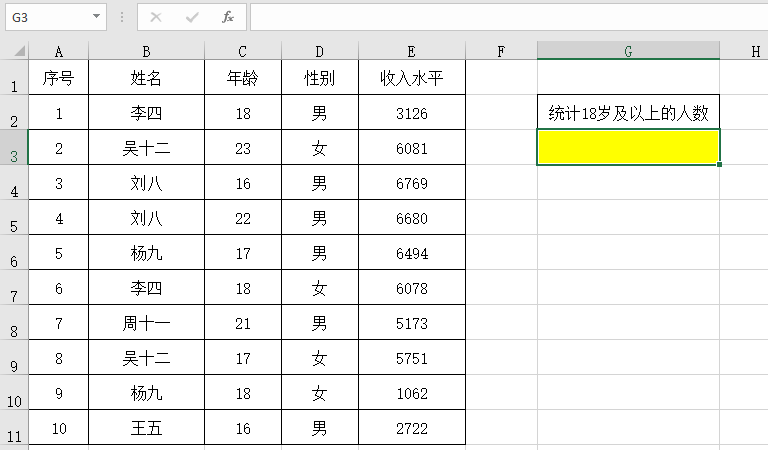Select row 8 header
The width and height of the screenshot is (768, 450).
click(x=14, y=323)
